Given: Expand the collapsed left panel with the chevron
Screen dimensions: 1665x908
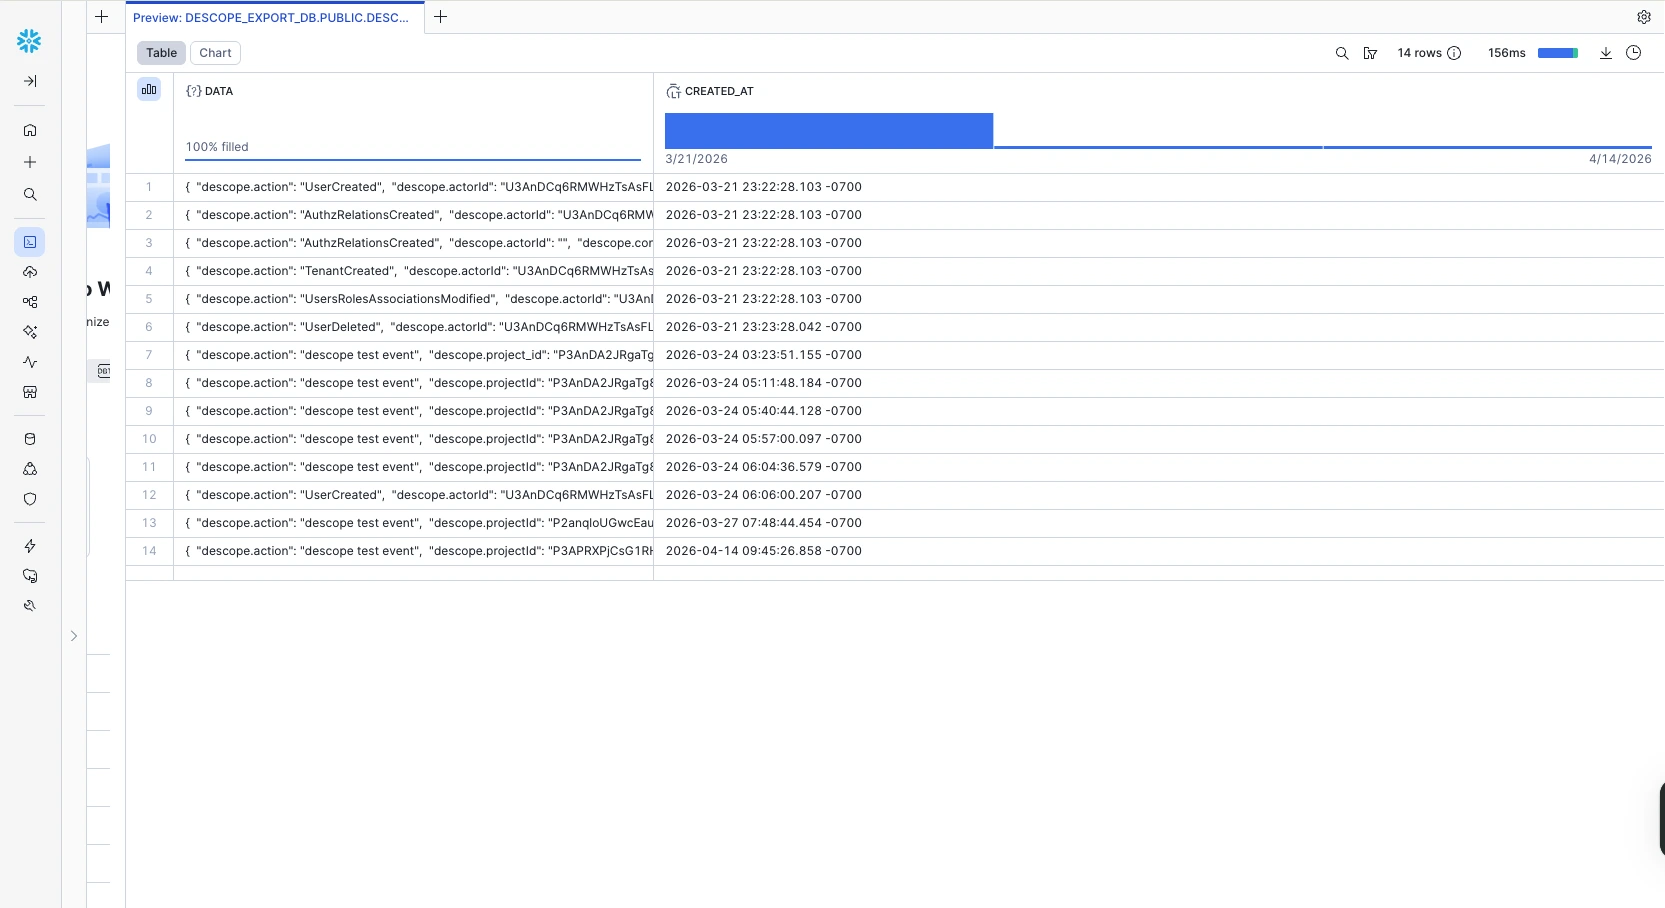Looking at the screenshot, I should tap(73, 636).
